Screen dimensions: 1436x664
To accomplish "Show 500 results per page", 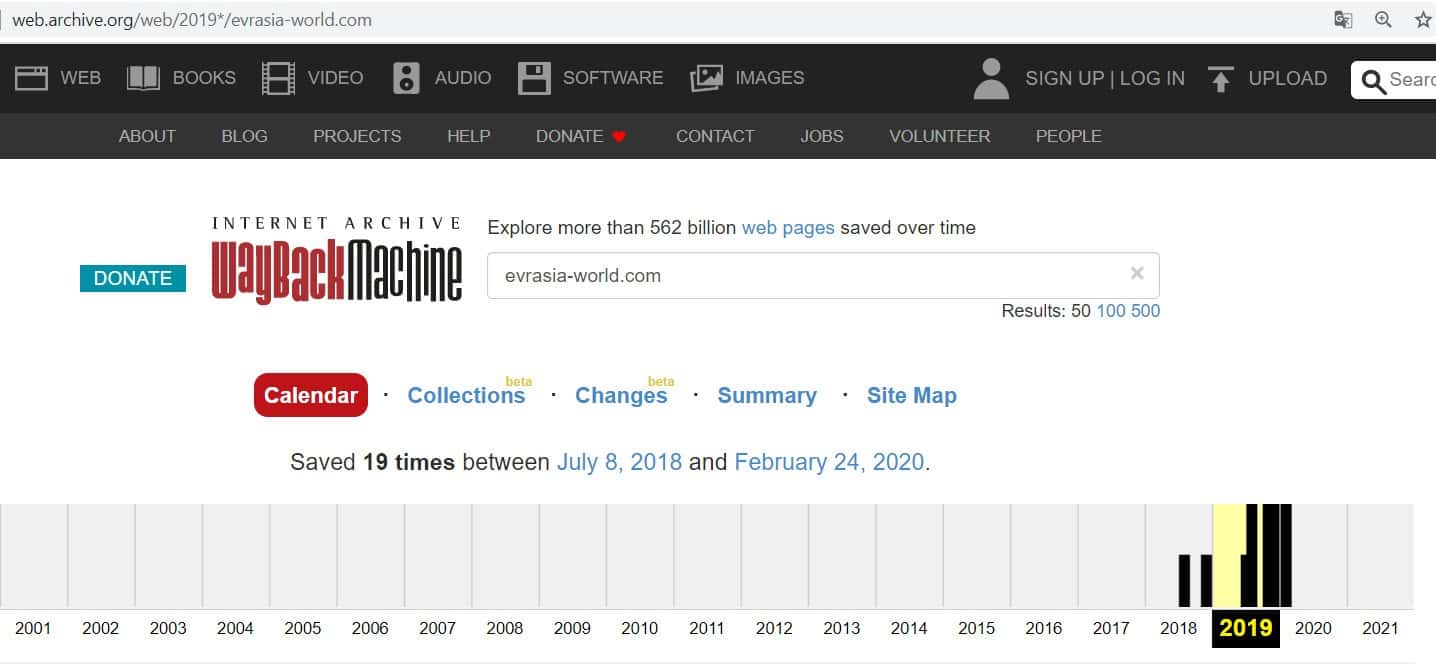I will coord(1146,311).
